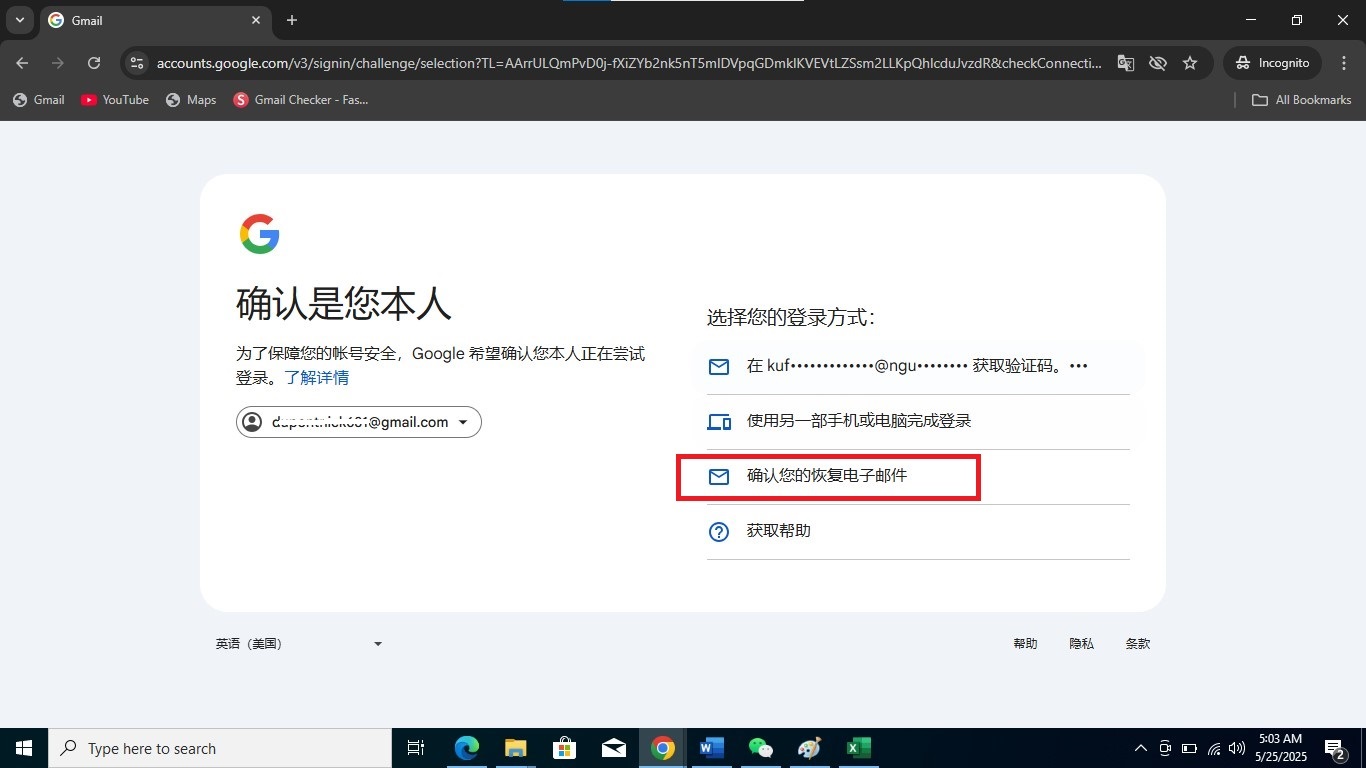Switch to the Gmail browser tab
The image size is (1366, 768).
pos(140,20)
